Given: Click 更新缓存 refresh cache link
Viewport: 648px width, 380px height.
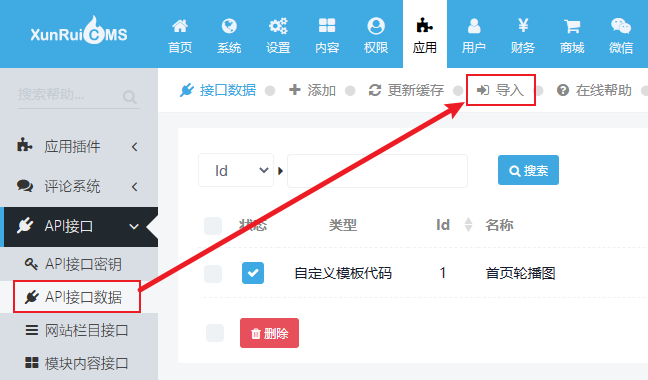Looking at the screenshot, I should pyautogui.click(x=406, y=90).
